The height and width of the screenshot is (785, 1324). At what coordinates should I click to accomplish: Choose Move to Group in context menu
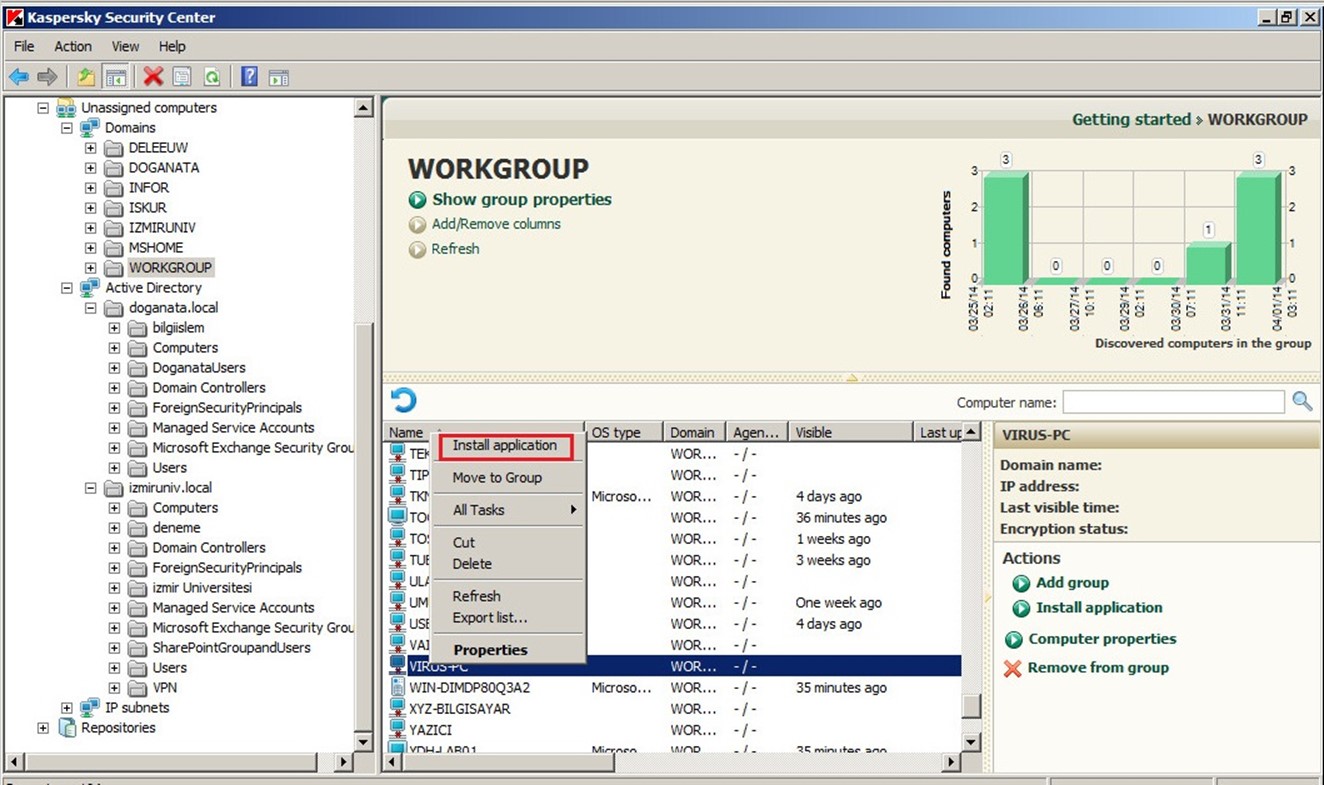coord(508,478)
